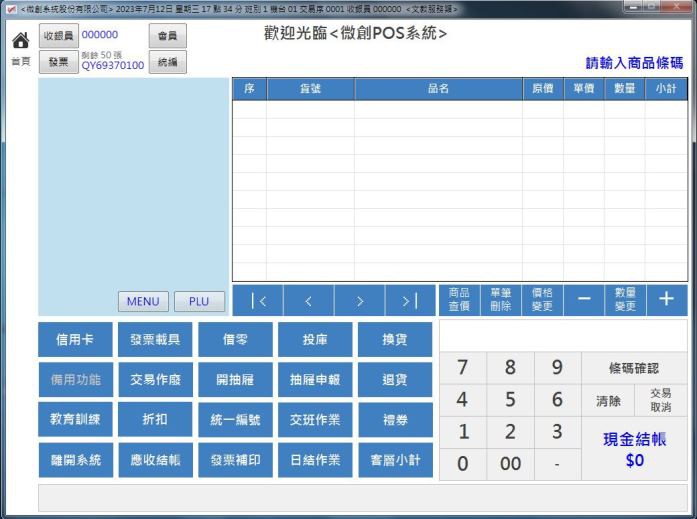The height and width of the screenshot is (519, 697).
Task: Click 交易取消 cancel transaction
Action: (x=661, y=400)
